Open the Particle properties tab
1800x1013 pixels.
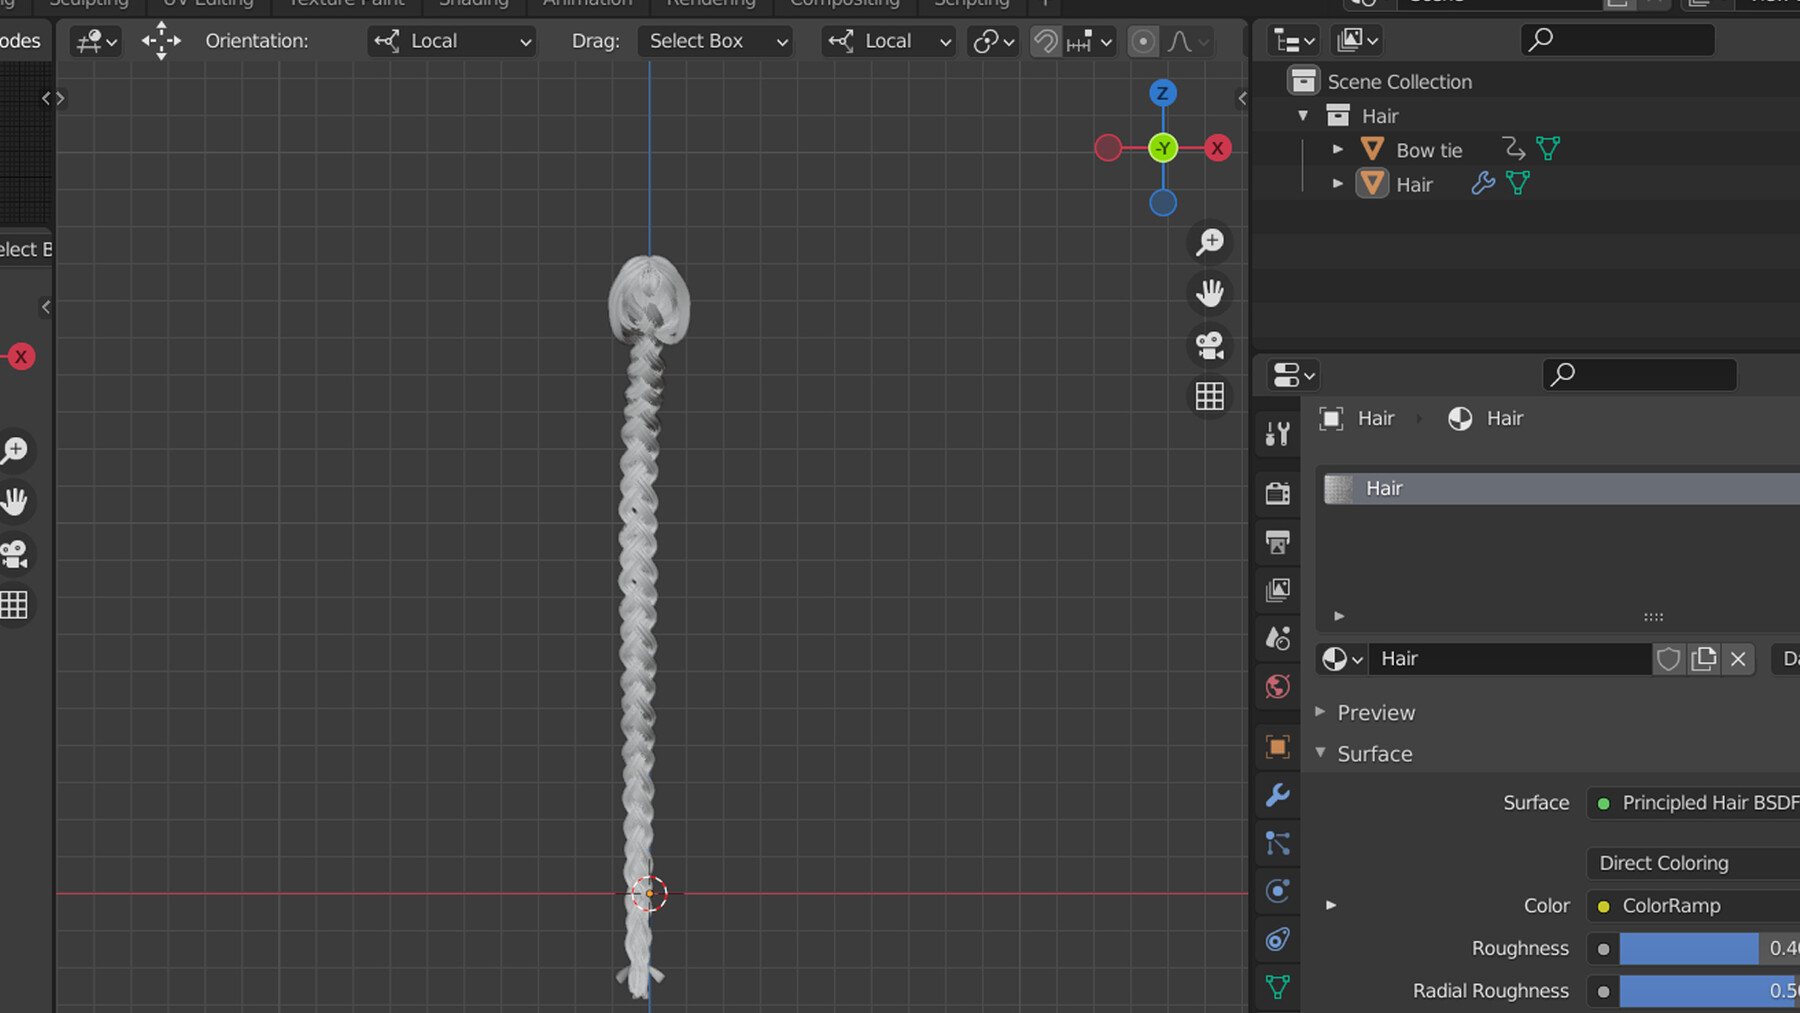point(1277,843)
